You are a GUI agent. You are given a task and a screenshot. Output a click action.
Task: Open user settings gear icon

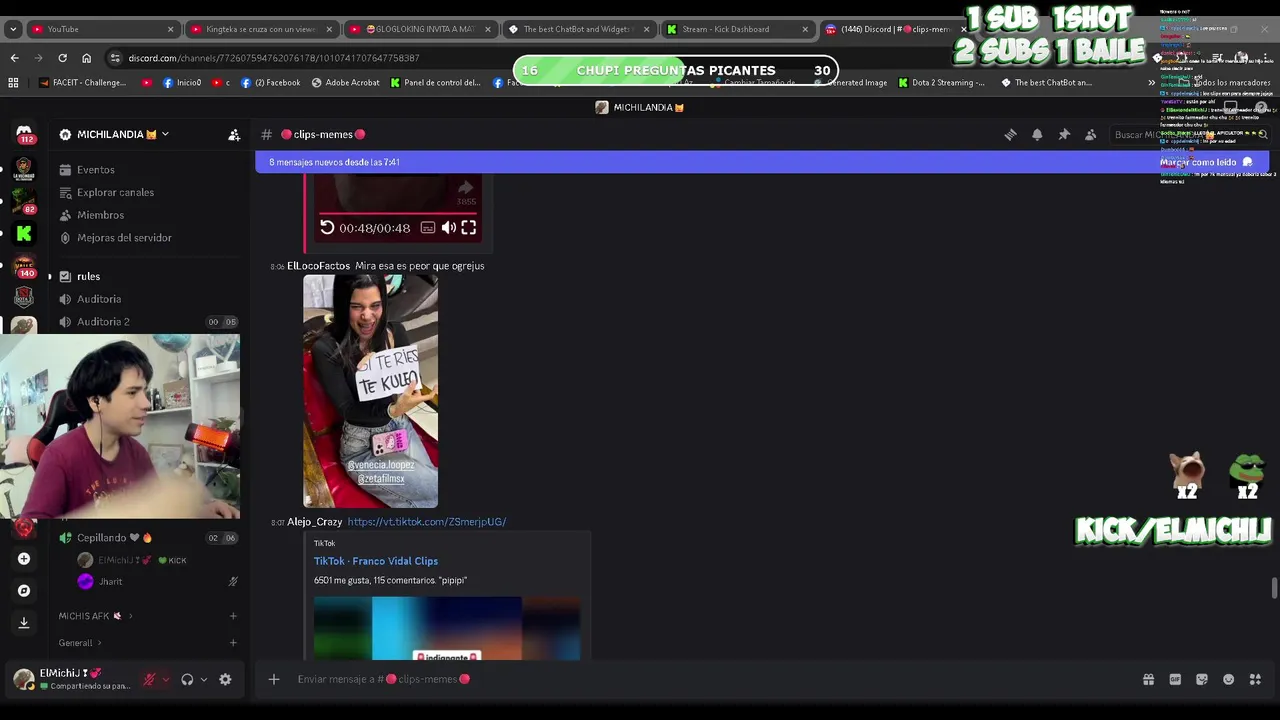[225, 679]
